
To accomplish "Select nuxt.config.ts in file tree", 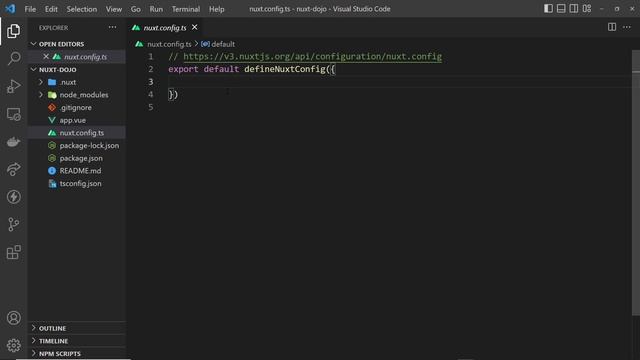I will click(x=77, y=133).
